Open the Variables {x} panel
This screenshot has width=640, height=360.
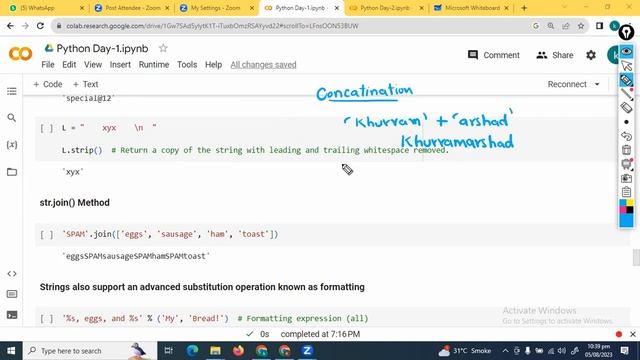(12, 144)
